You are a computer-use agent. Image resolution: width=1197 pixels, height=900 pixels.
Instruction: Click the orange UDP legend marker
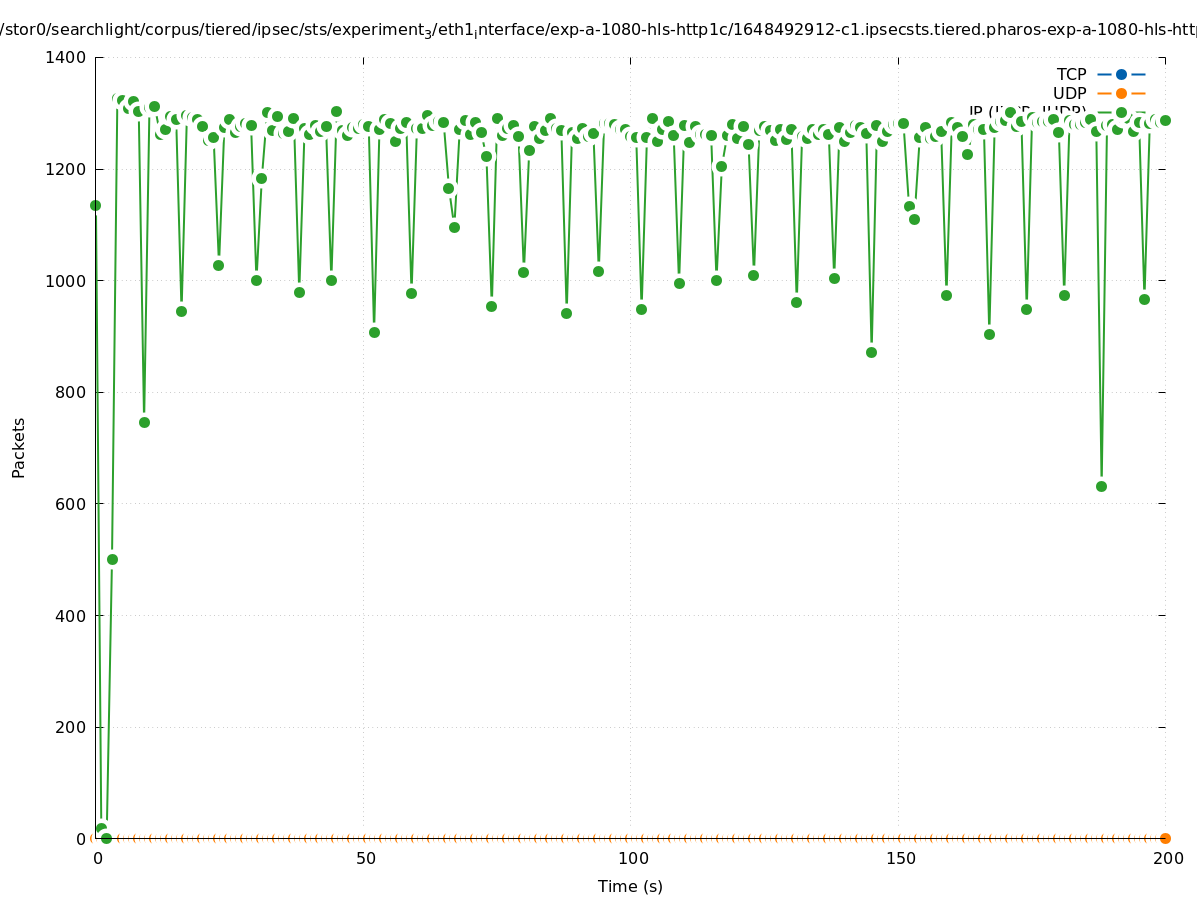tap(1121, 93)
